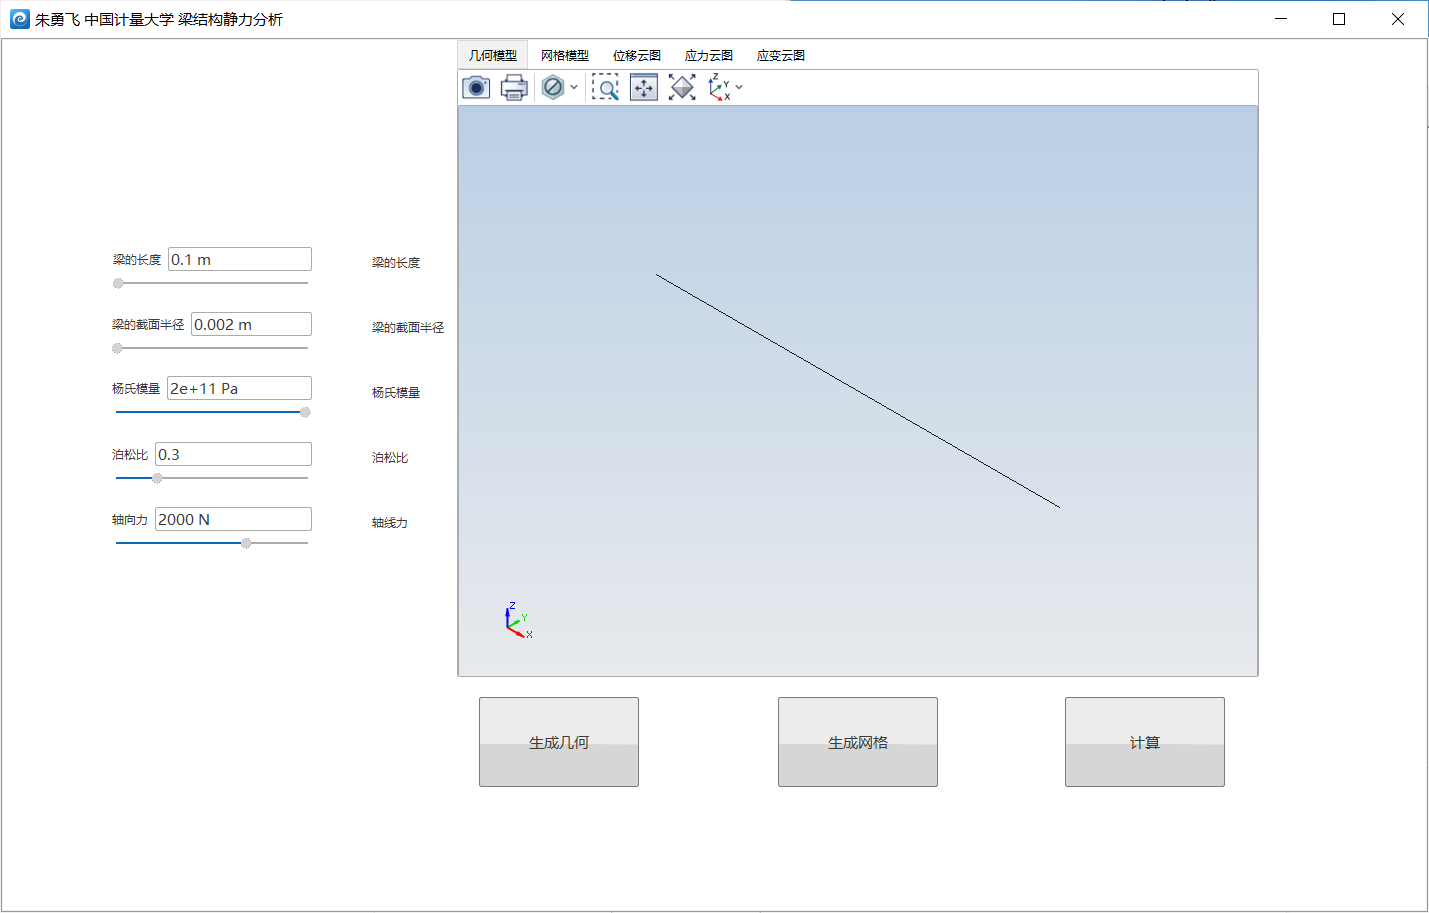The height and width of the screenshot is (913, 1429).
Task: Click the print icon in viewer toolbar
Action: pyautogui.click(x=514, y=88)
